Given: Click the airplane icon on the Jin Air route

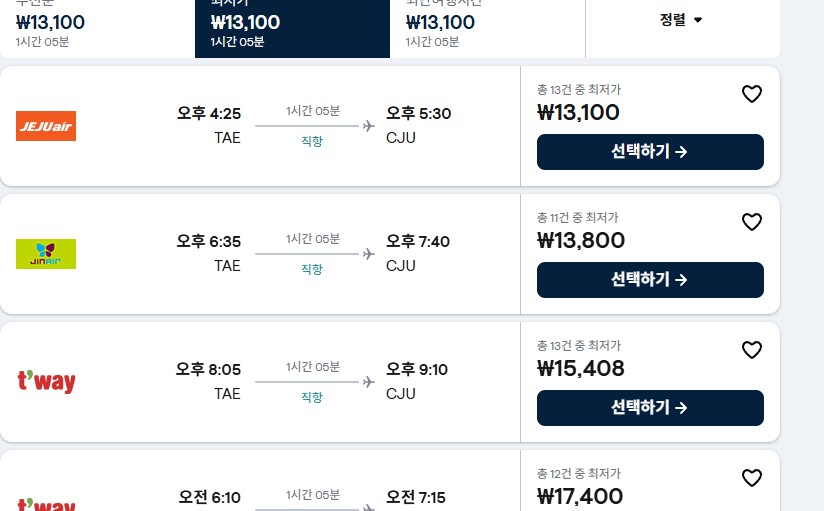Looking at the screenshot, I should pos(368,254).
